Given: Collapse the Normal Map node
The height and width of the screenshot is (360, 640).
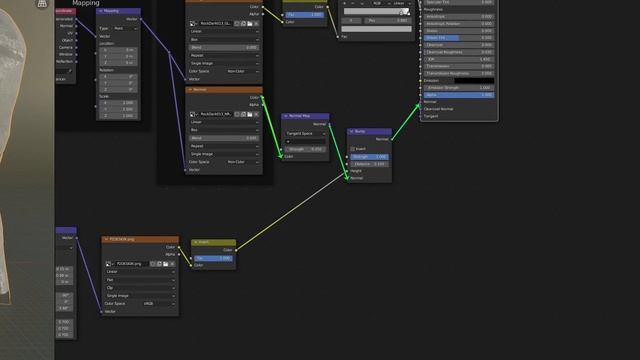Looking at the screenshot, I should point(286,116).
